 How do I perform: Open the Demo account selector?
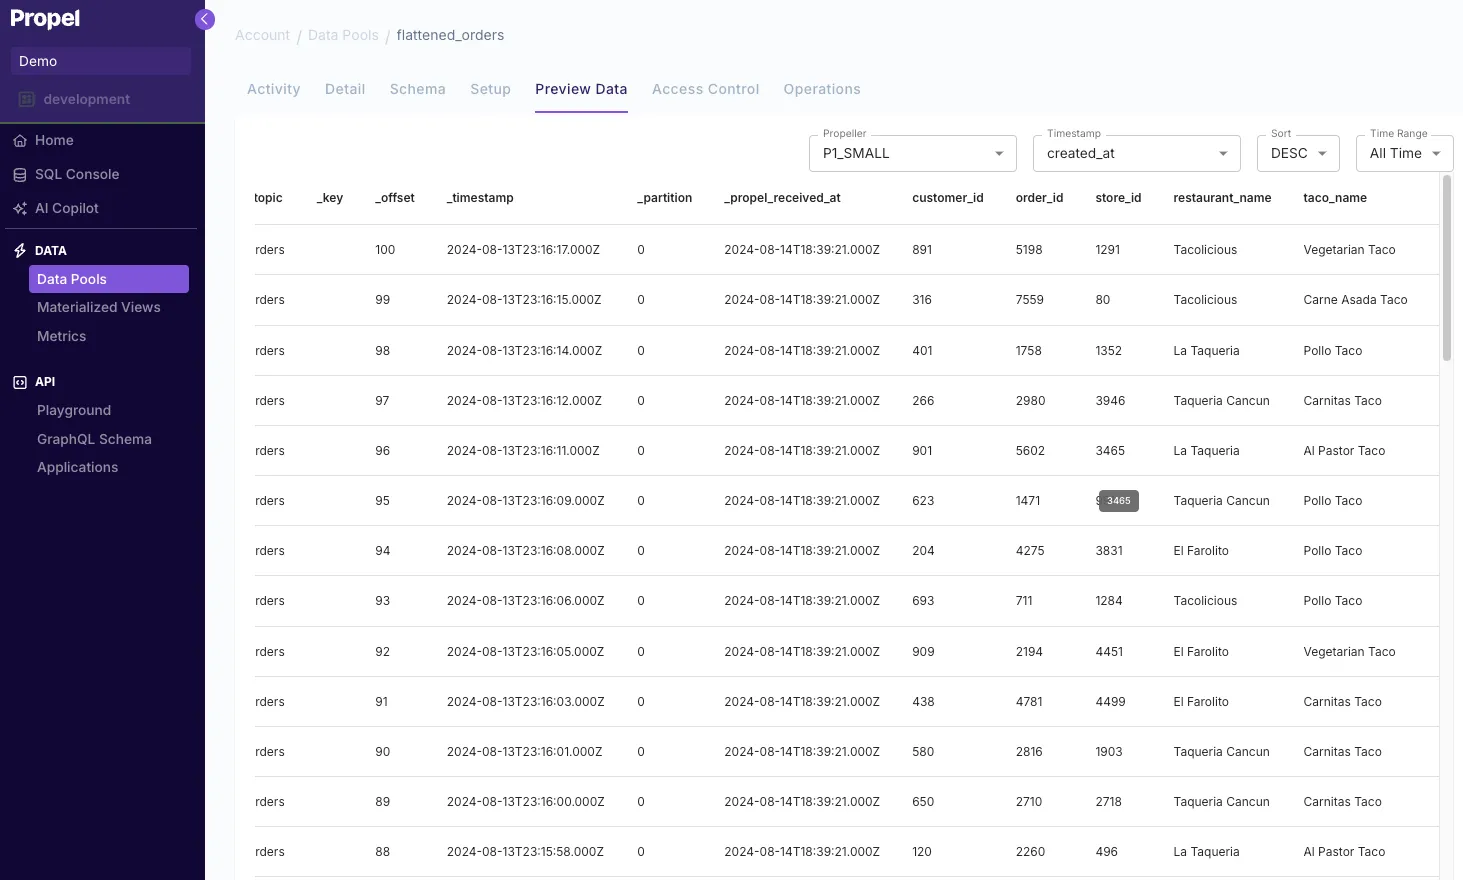point(100,61)
